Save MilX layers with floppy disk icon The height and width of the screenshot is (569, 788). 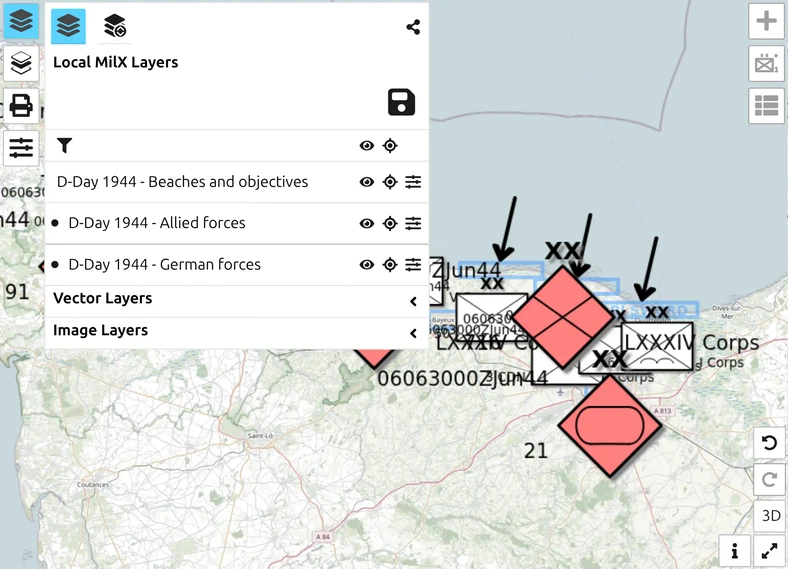tap(402, 103)
